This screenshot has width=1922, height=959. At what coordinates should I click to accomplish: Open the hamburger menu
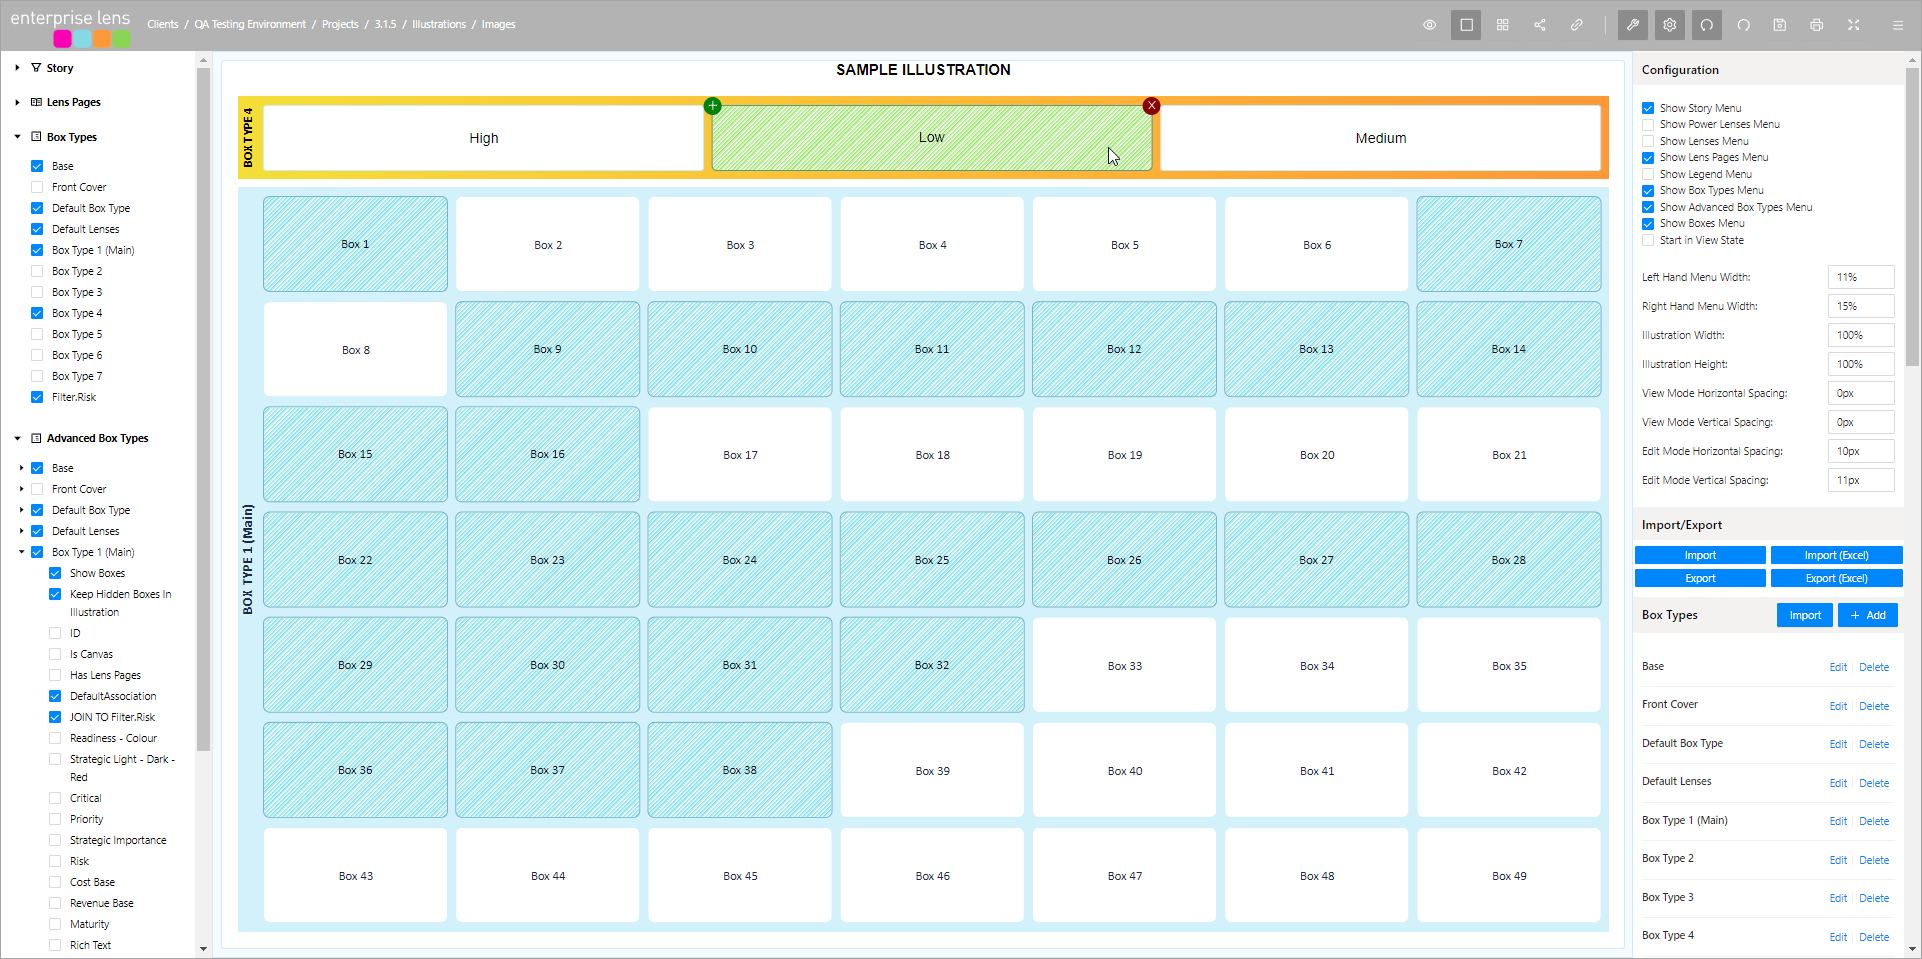pyautogui.click(x=1897, y=25)
